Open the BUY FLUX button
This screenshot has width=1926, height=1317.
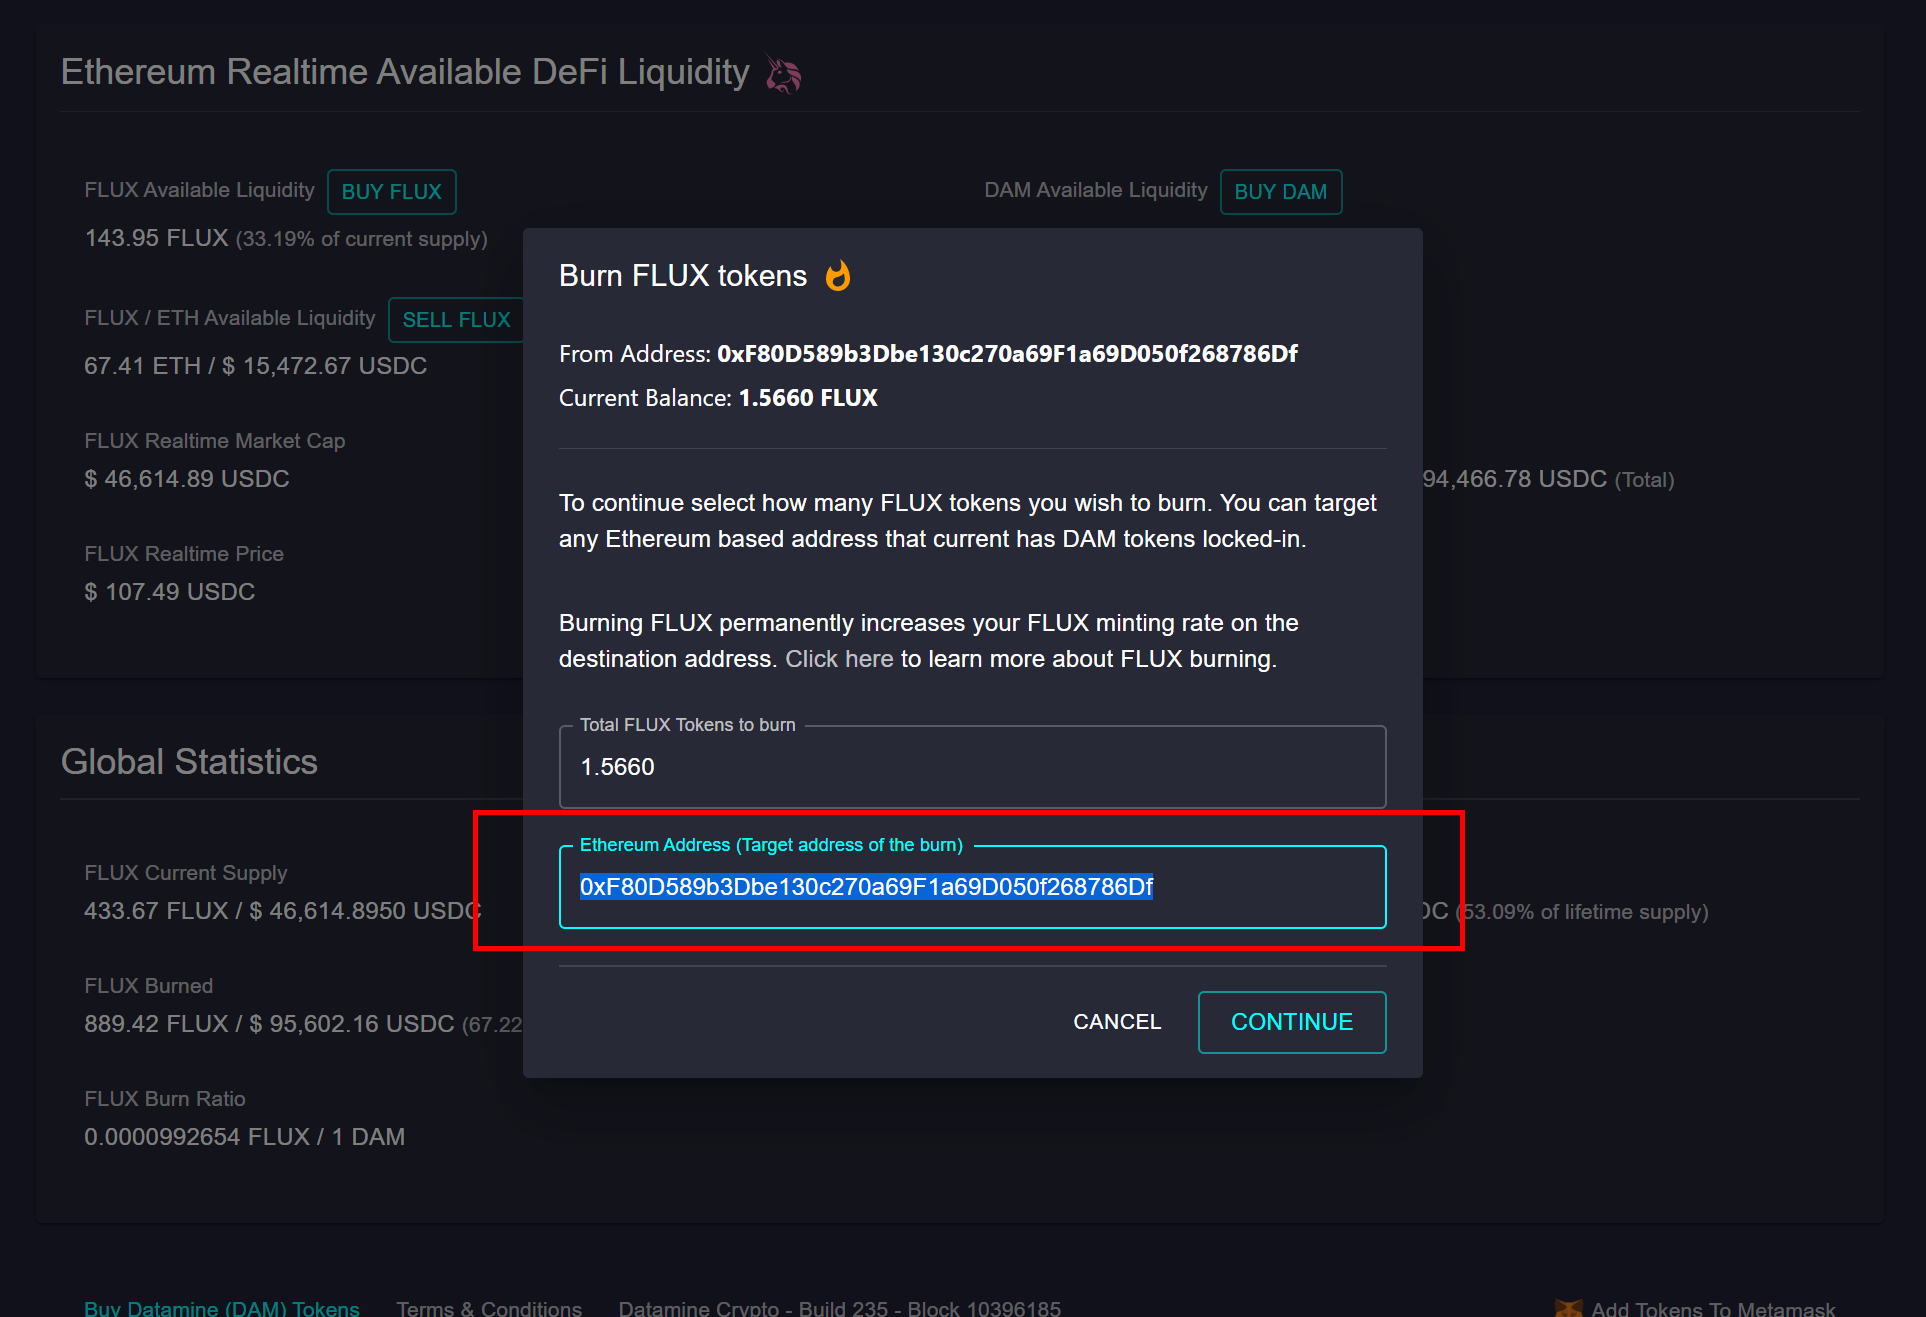392,192
